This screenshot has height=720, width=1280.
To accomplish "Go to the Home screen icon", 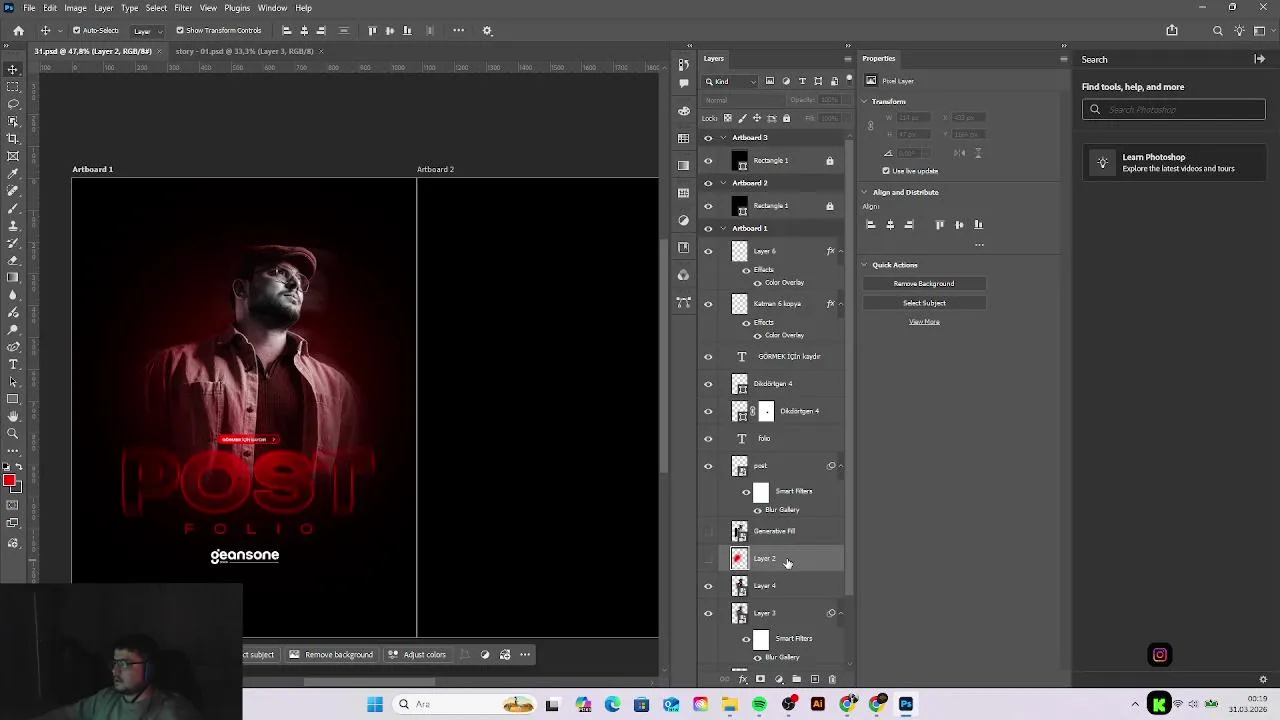I will coord(18,31).
